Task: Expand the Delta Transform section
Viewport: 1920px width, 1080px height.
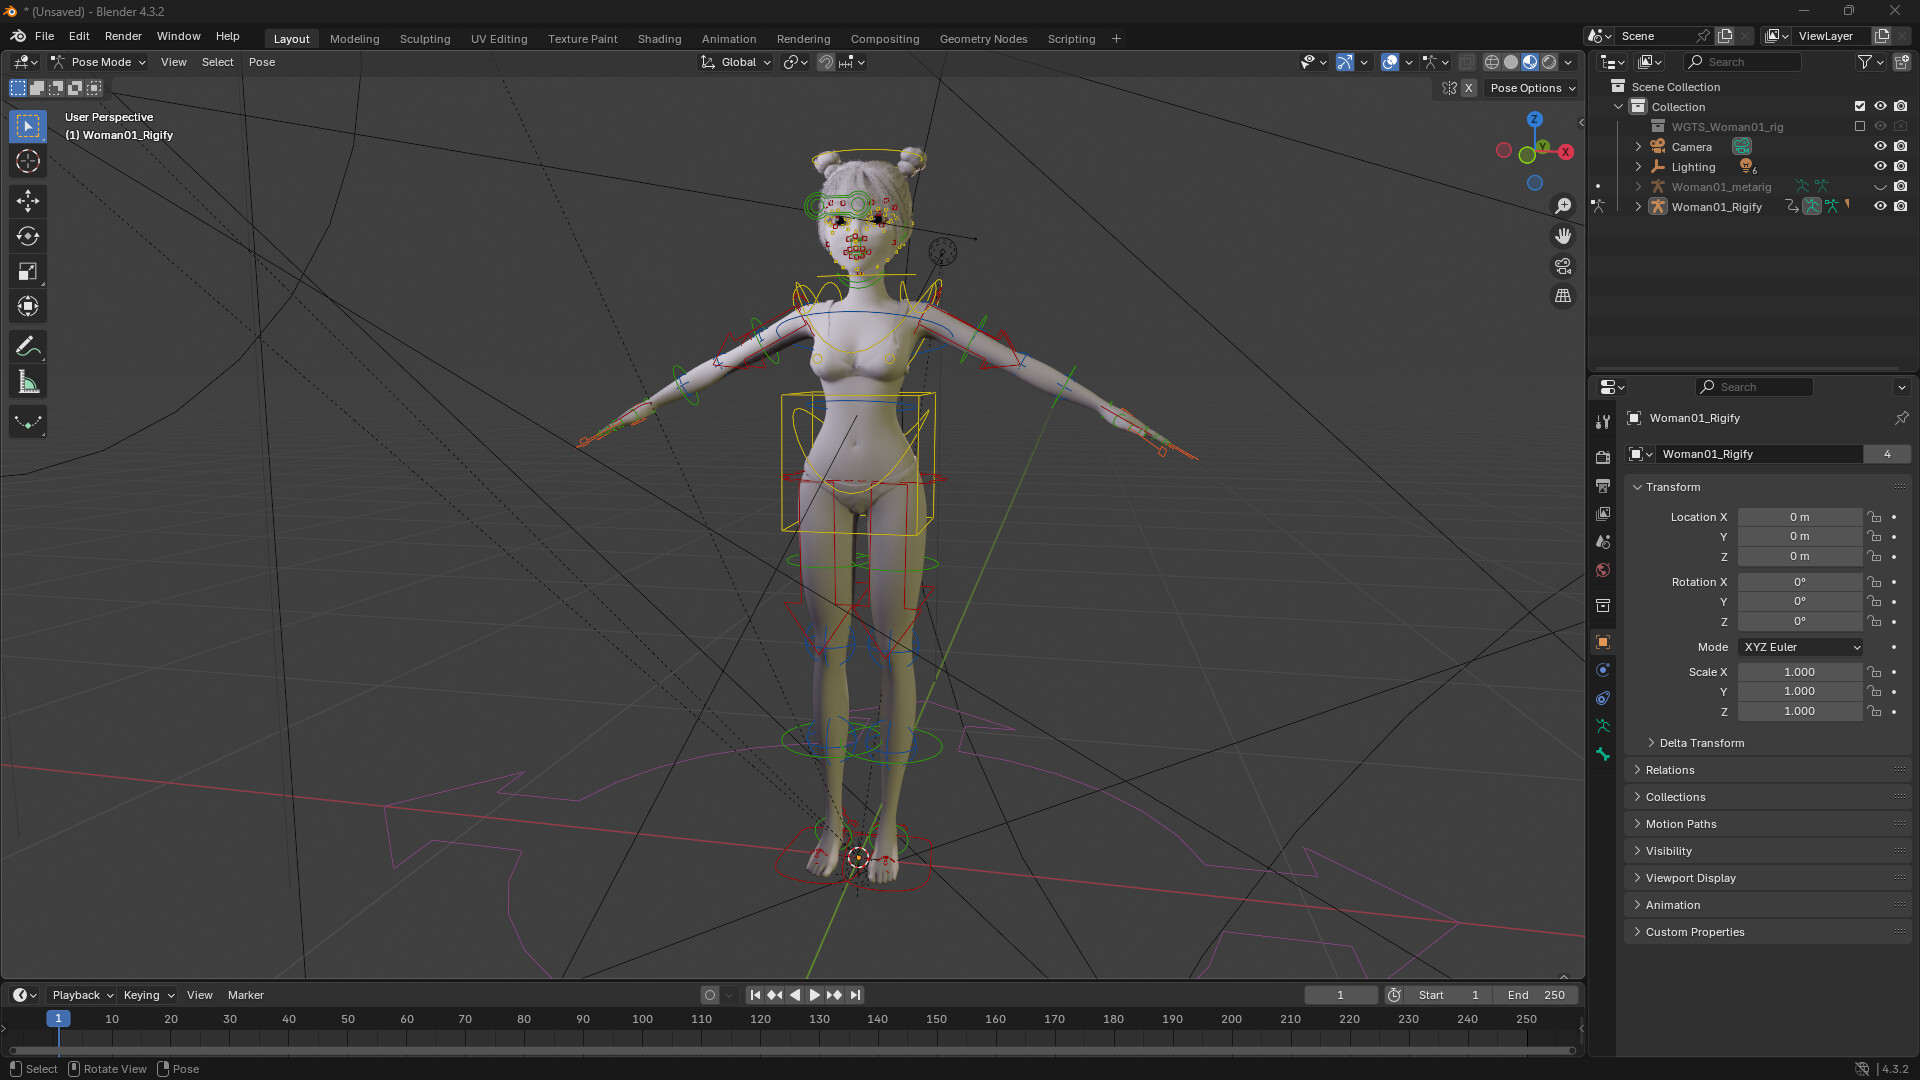Action: click(x=1701, y=742)
